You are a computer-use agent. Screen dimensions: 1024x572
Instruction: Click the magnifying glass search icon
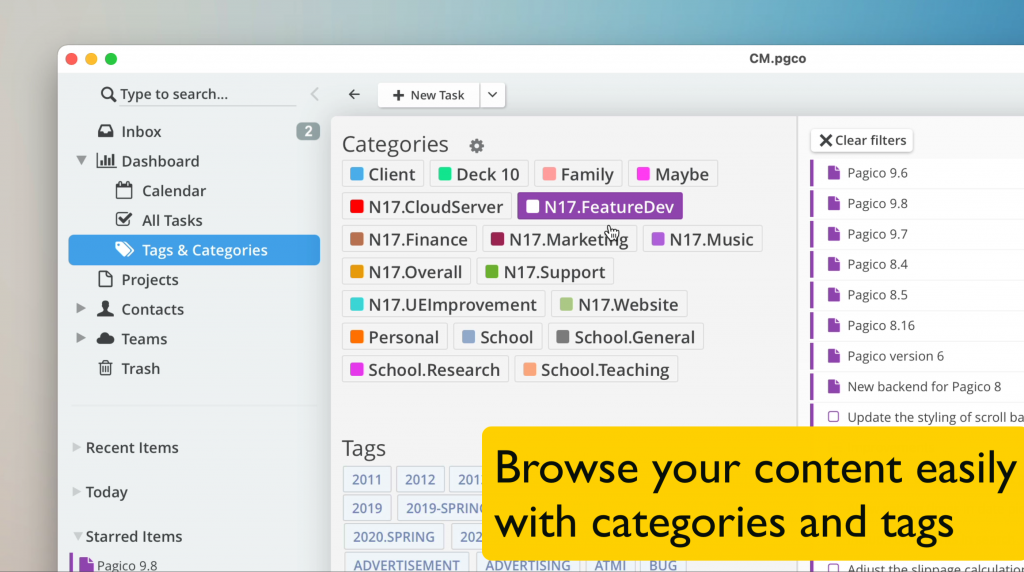pyautogui.click(x=108, y=95)
